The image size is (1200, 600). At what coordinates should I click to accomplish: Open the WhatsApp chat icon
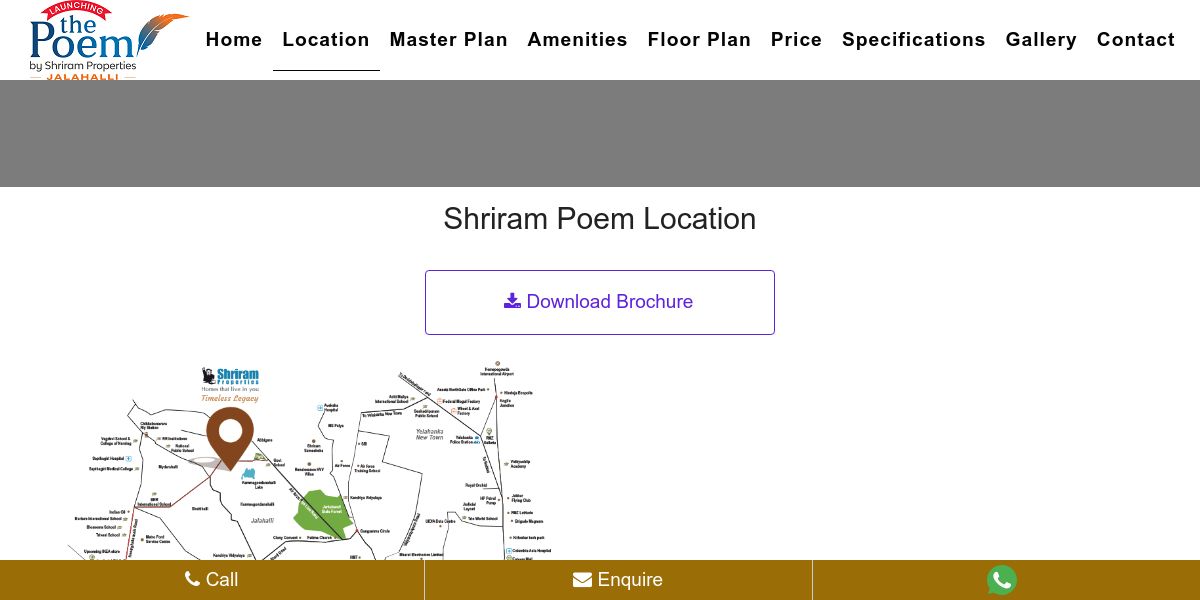click(1001, 580)
